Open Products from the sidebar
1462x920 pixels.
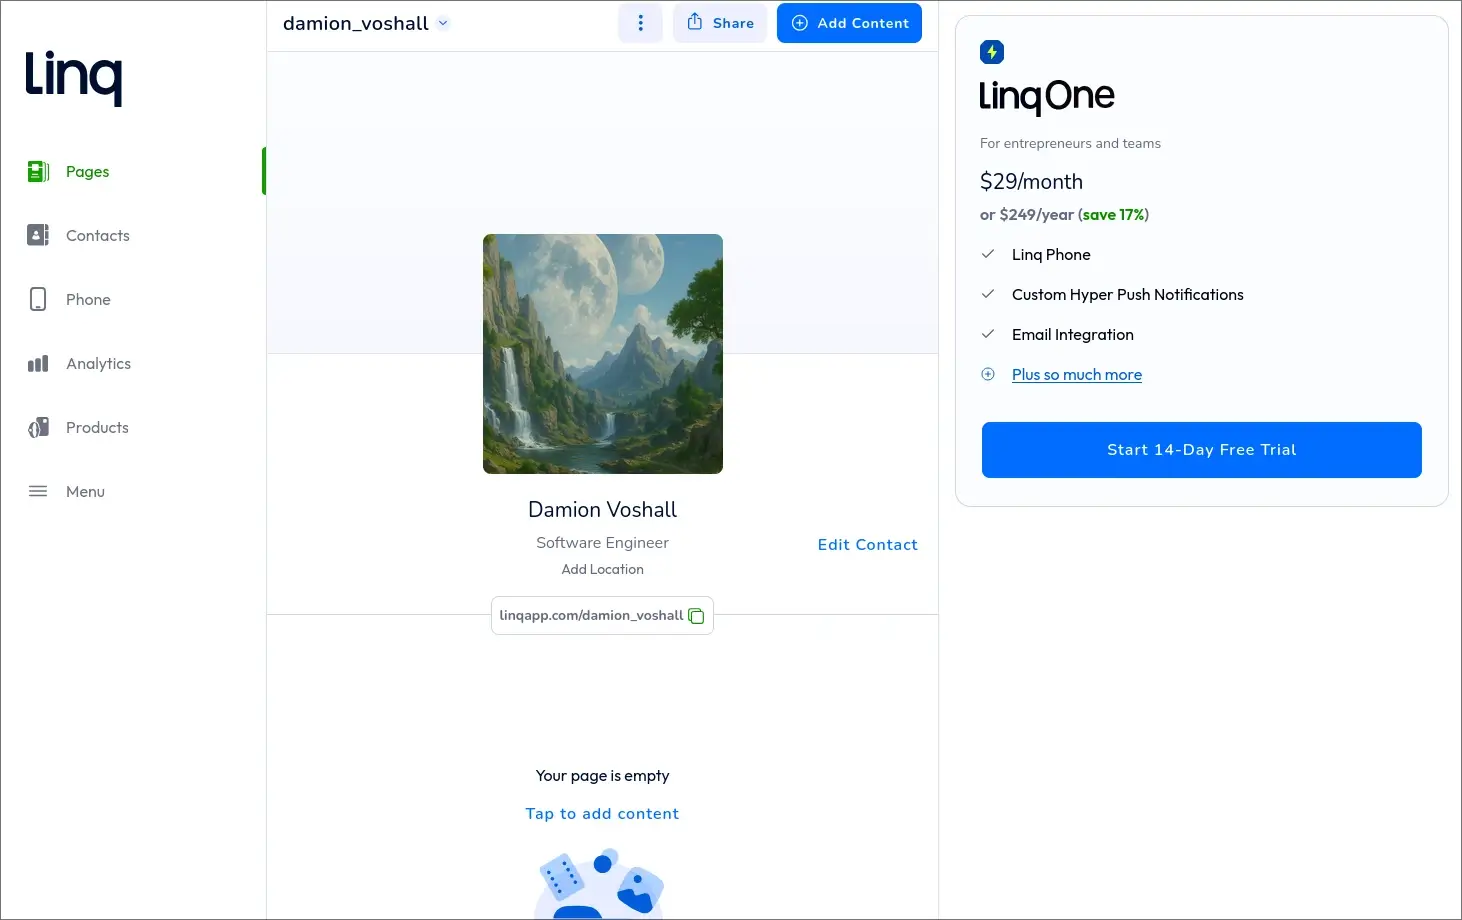tap(37, 427)
